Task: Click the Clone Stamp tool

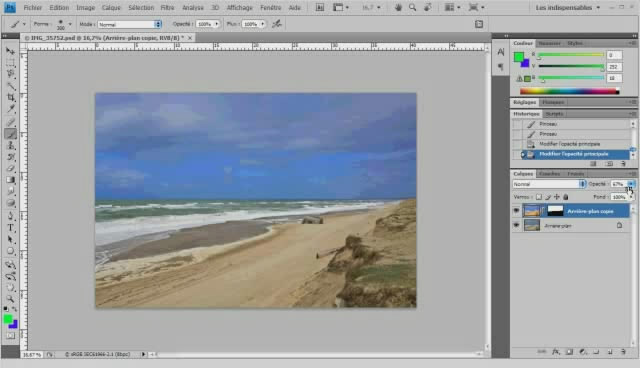Action: coord(11,145)
